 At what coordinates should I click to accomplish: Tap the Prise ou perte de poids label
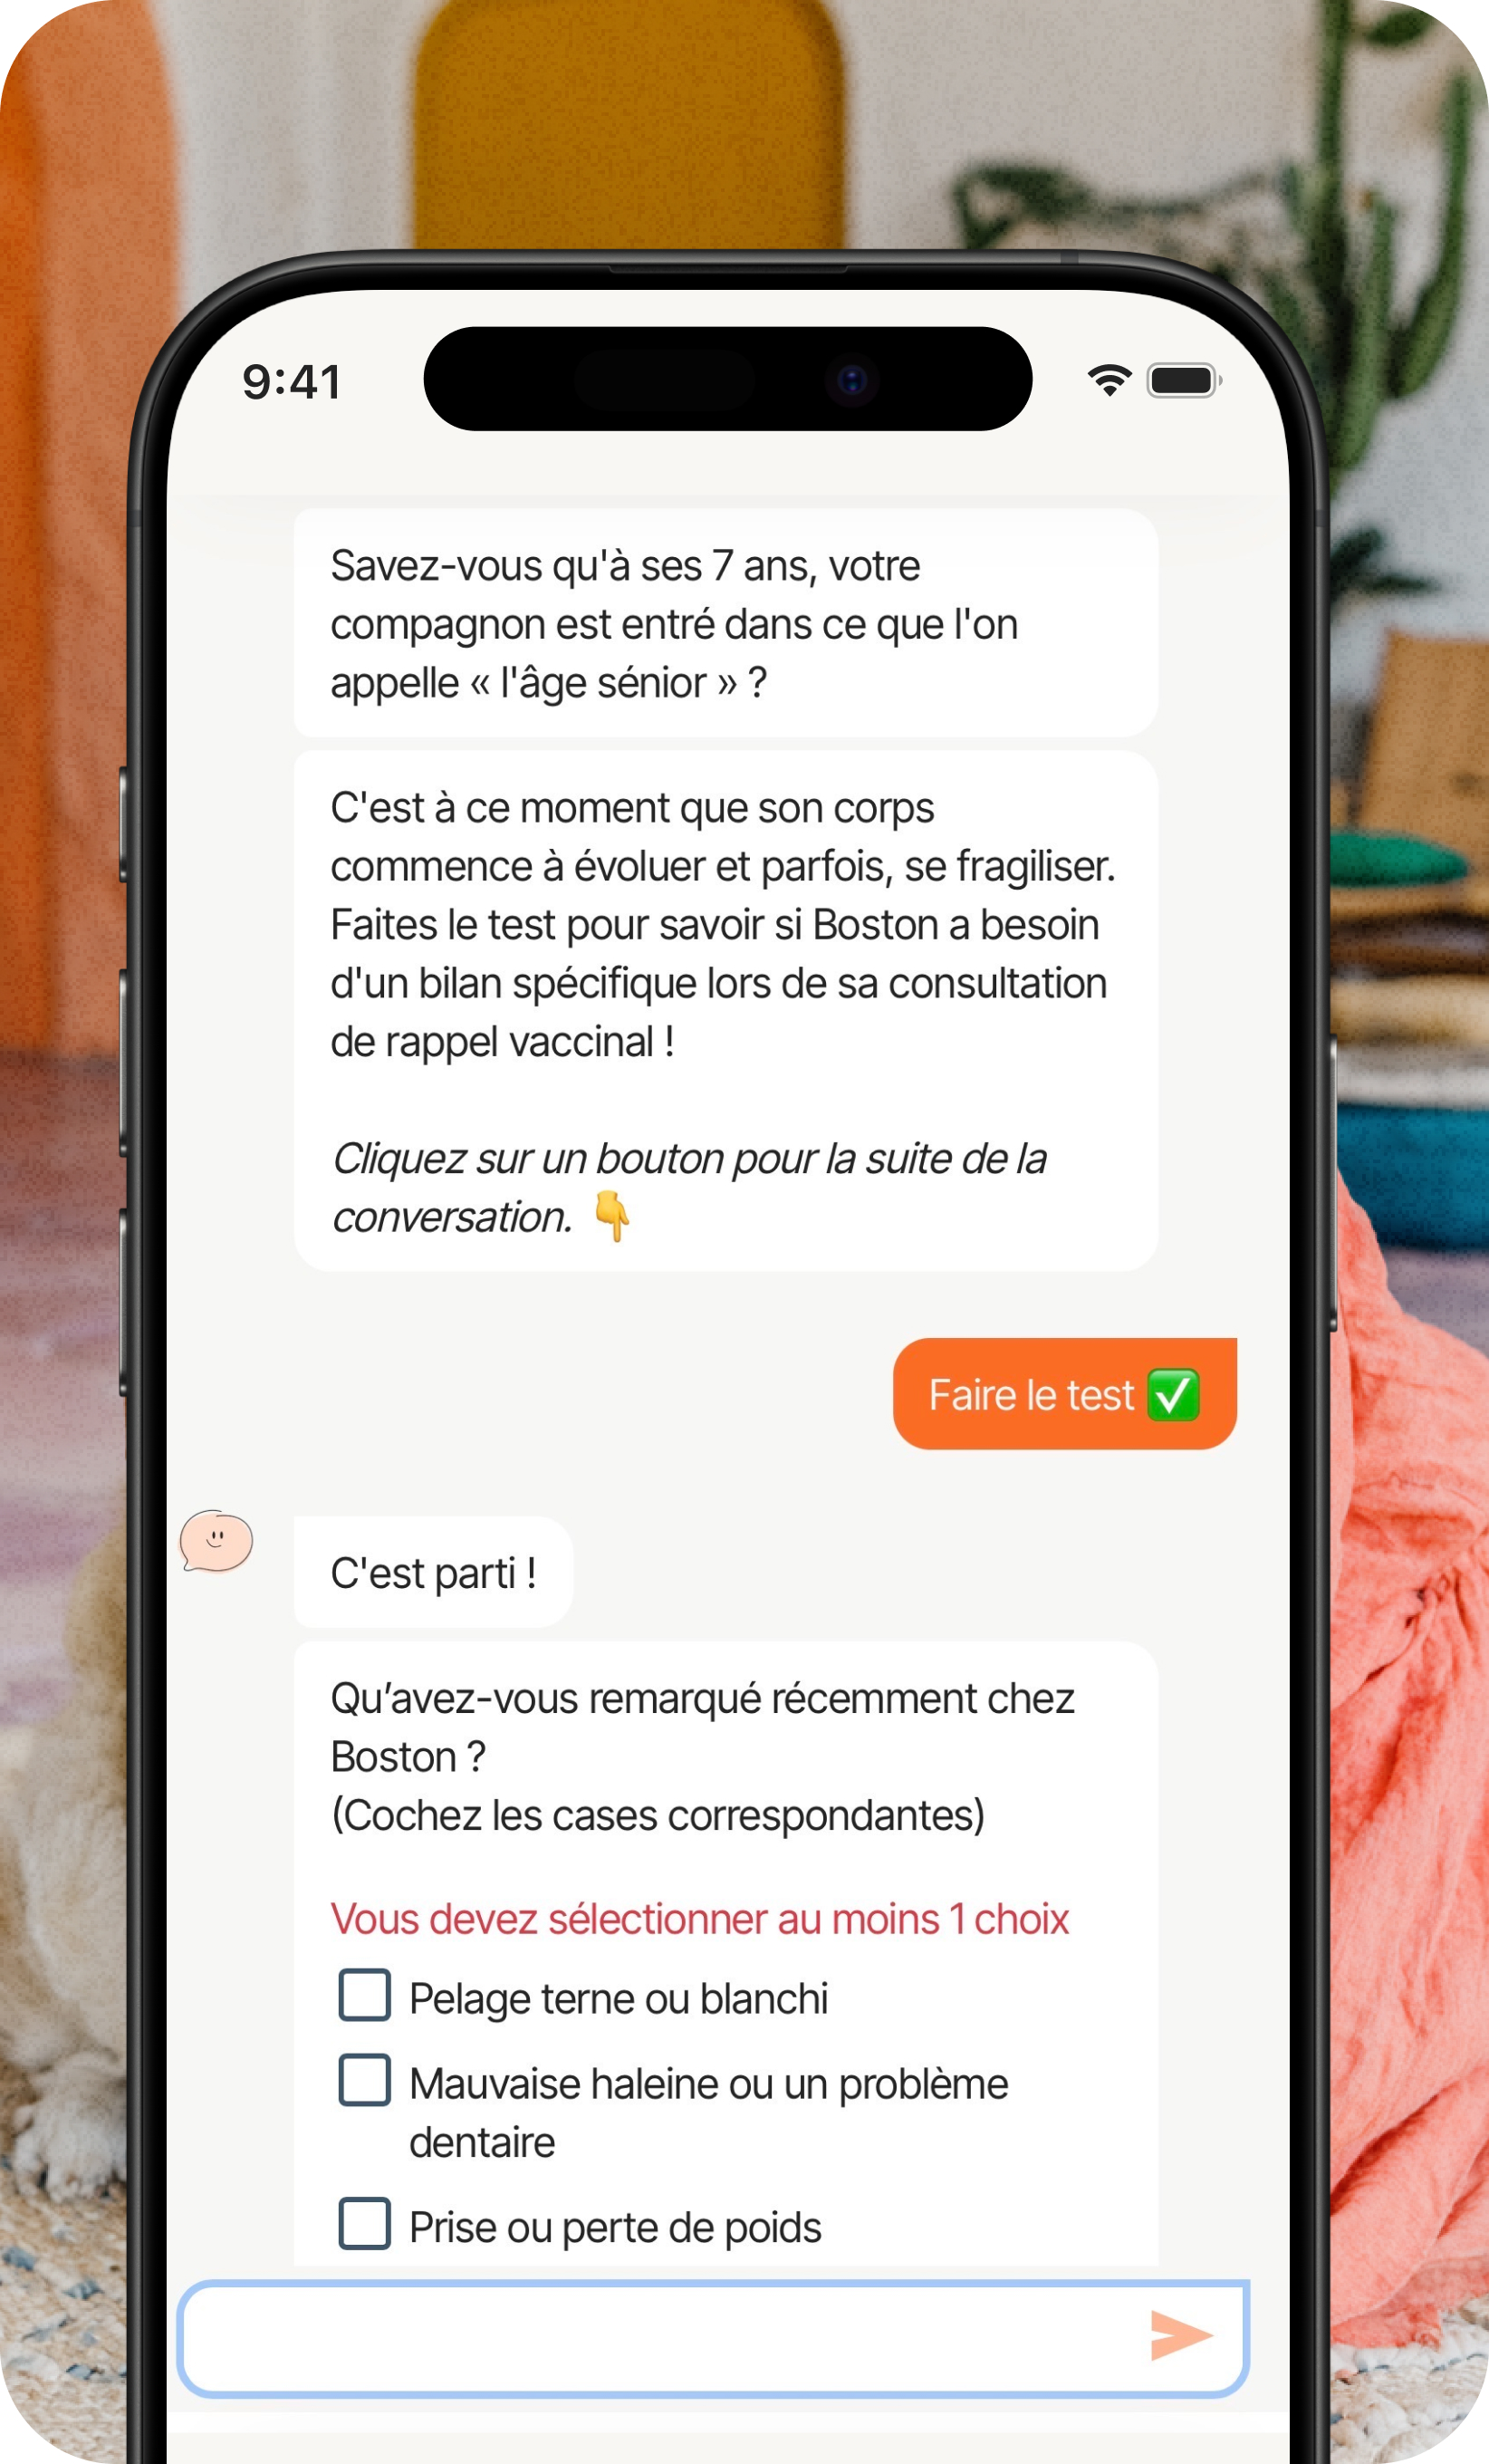615,2227
